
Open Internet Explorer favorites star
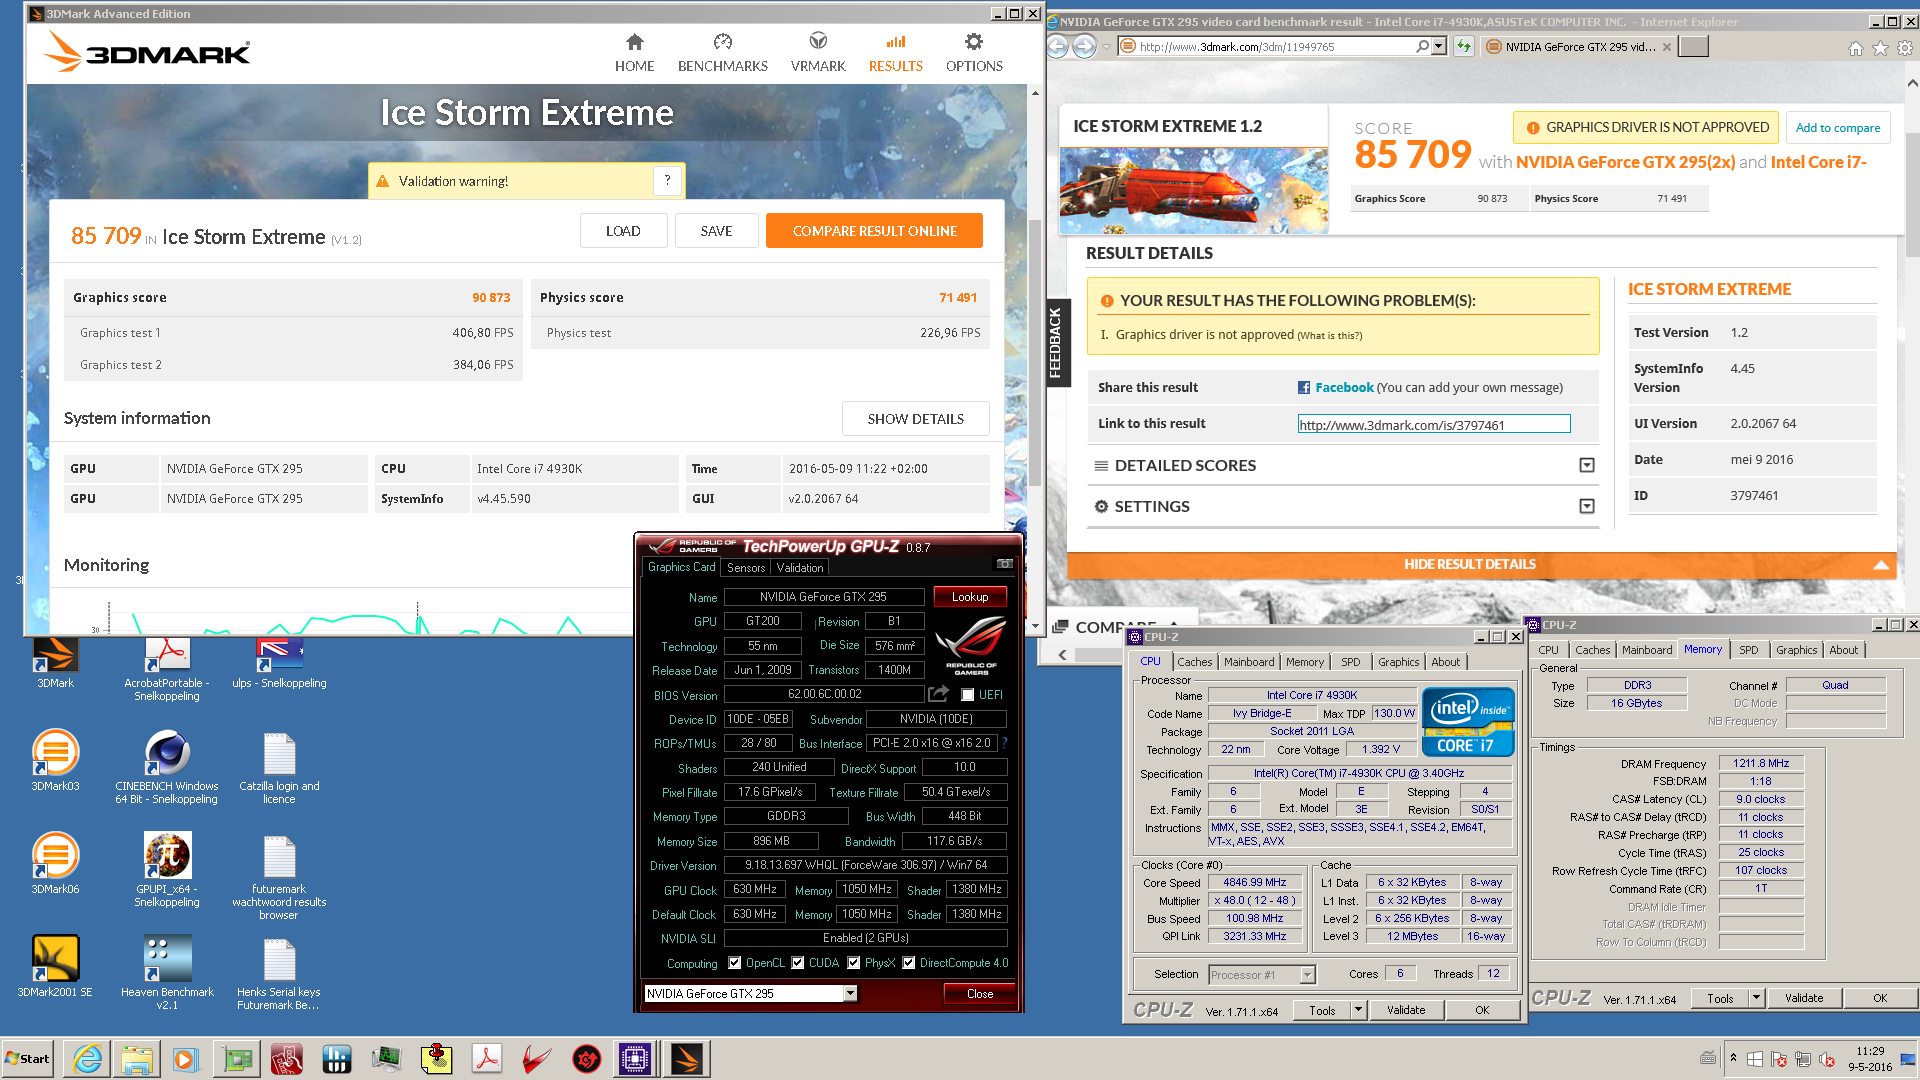tap(1880, 48)
